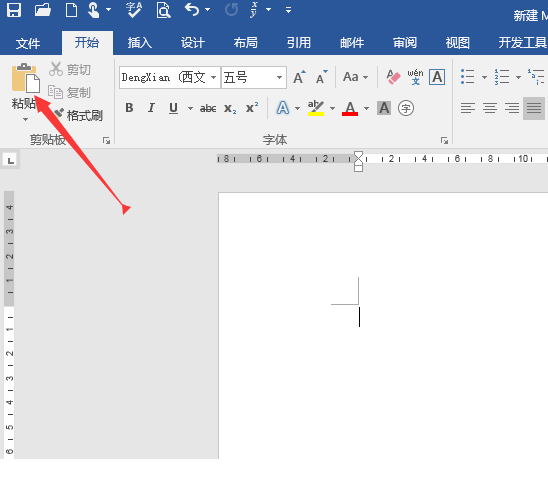The height and width of the screenshot is (486, 548).
Task: Open the DengXian font name dropdown
Action: pyautogui.click(x=214, y=77)
